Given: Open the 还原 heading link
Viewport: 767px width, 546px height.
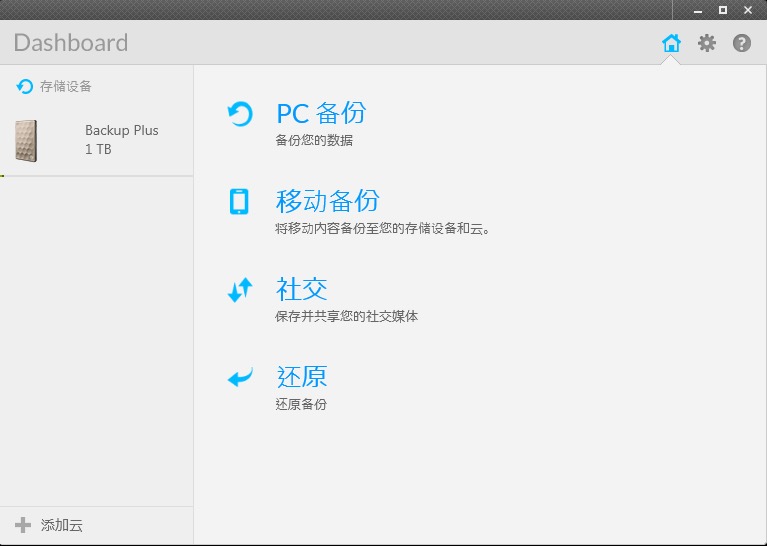Looking at the screenshot, I should click(301, 377).
